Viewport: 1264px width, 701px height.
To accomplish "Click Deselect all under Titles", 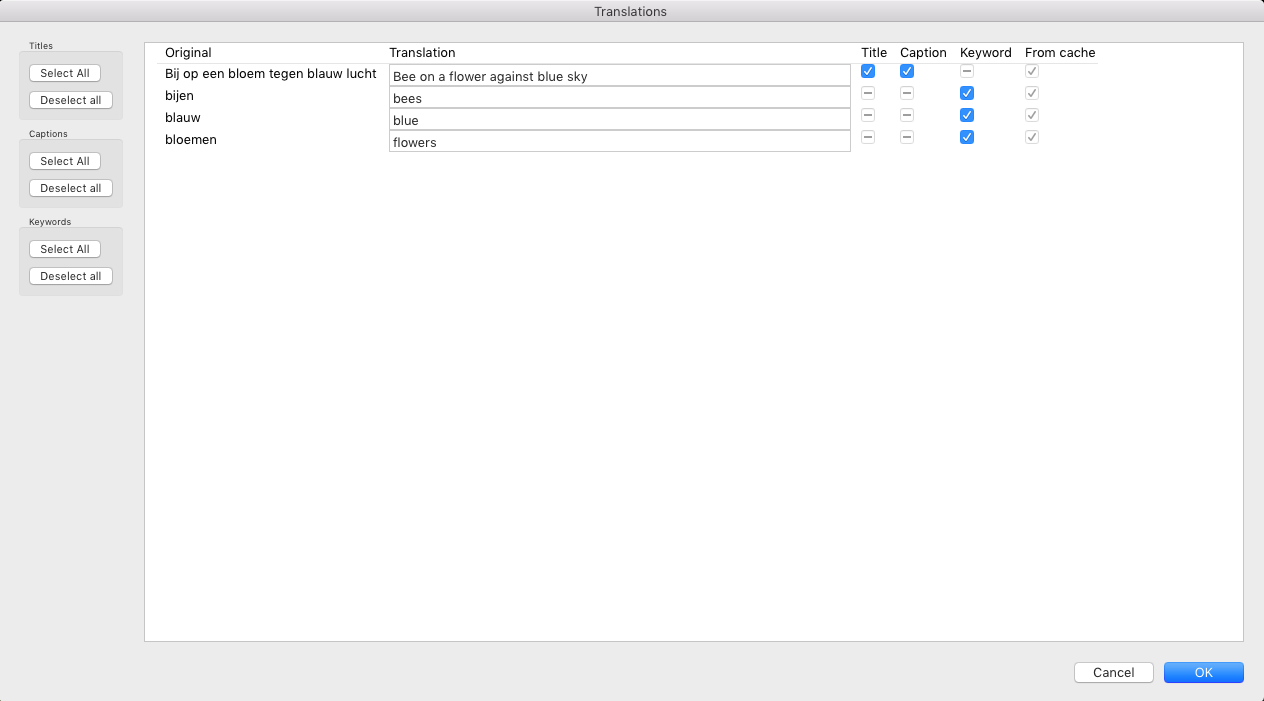I will coord(71,100).
